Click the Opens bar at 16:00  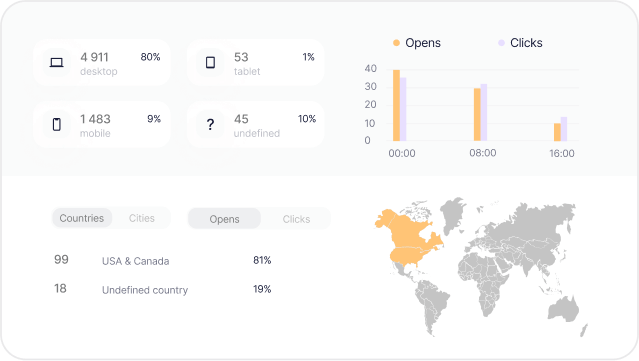coord(557,132)
